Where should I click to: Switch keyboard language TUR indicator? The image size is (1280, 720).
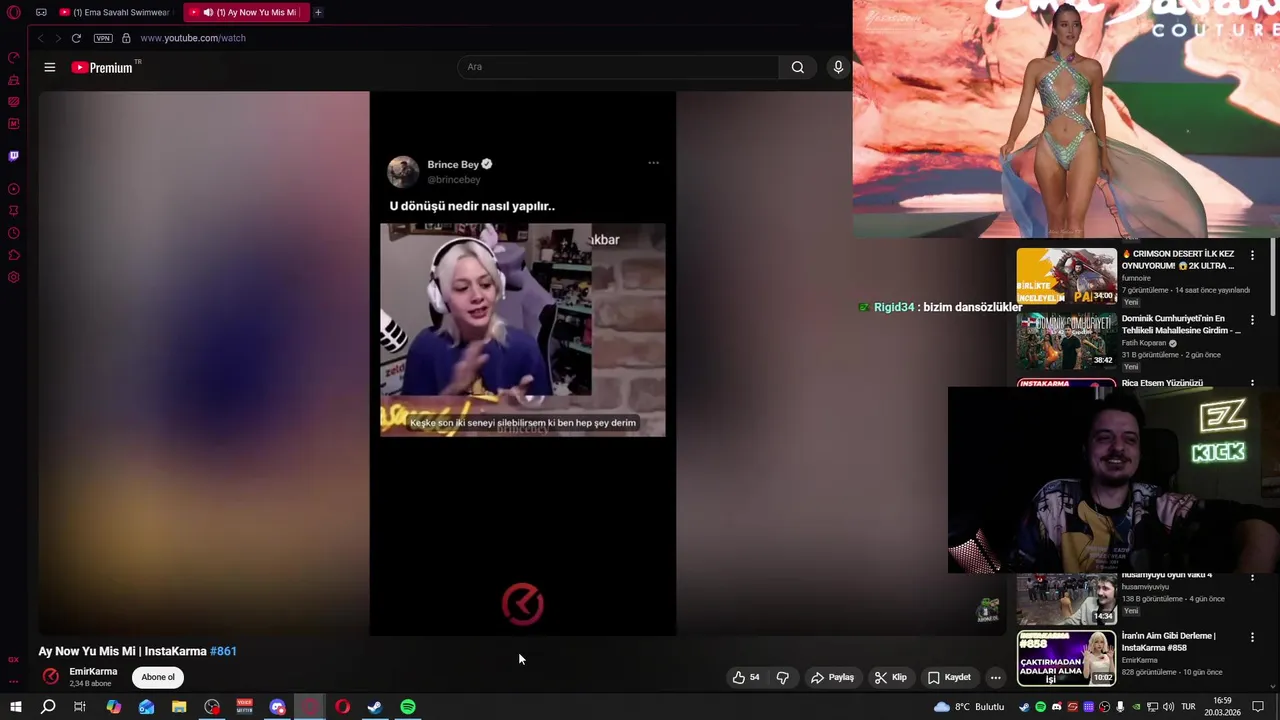[1189, 707]
